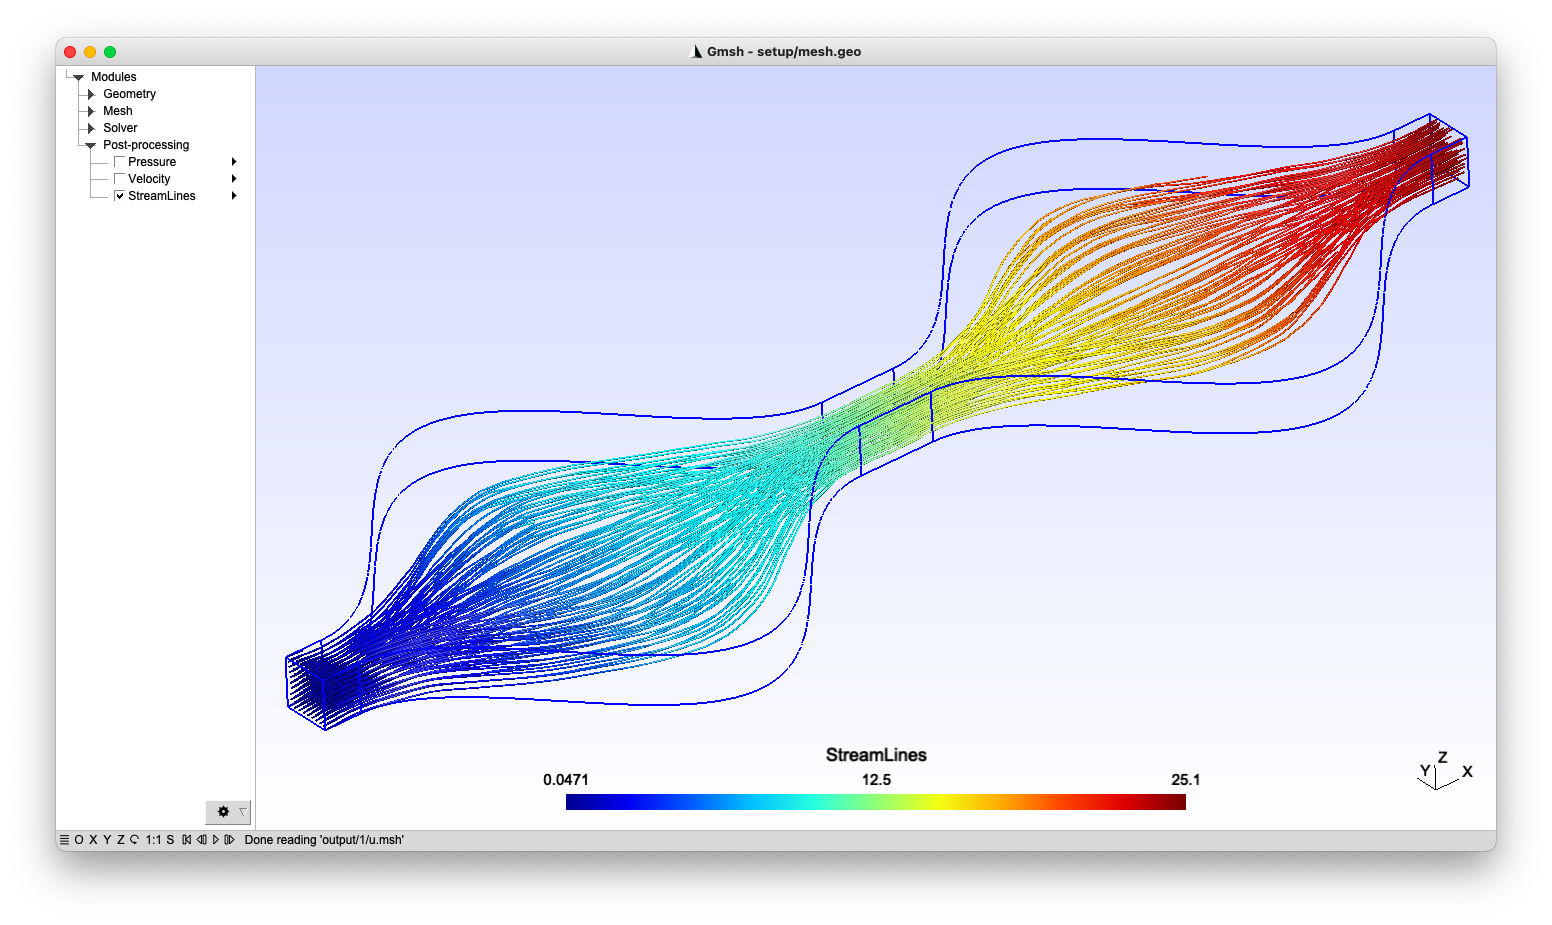The image size is (1552, 925).
Task: Enable the Pressure view checkbox
Action: [x=120, y=162]
